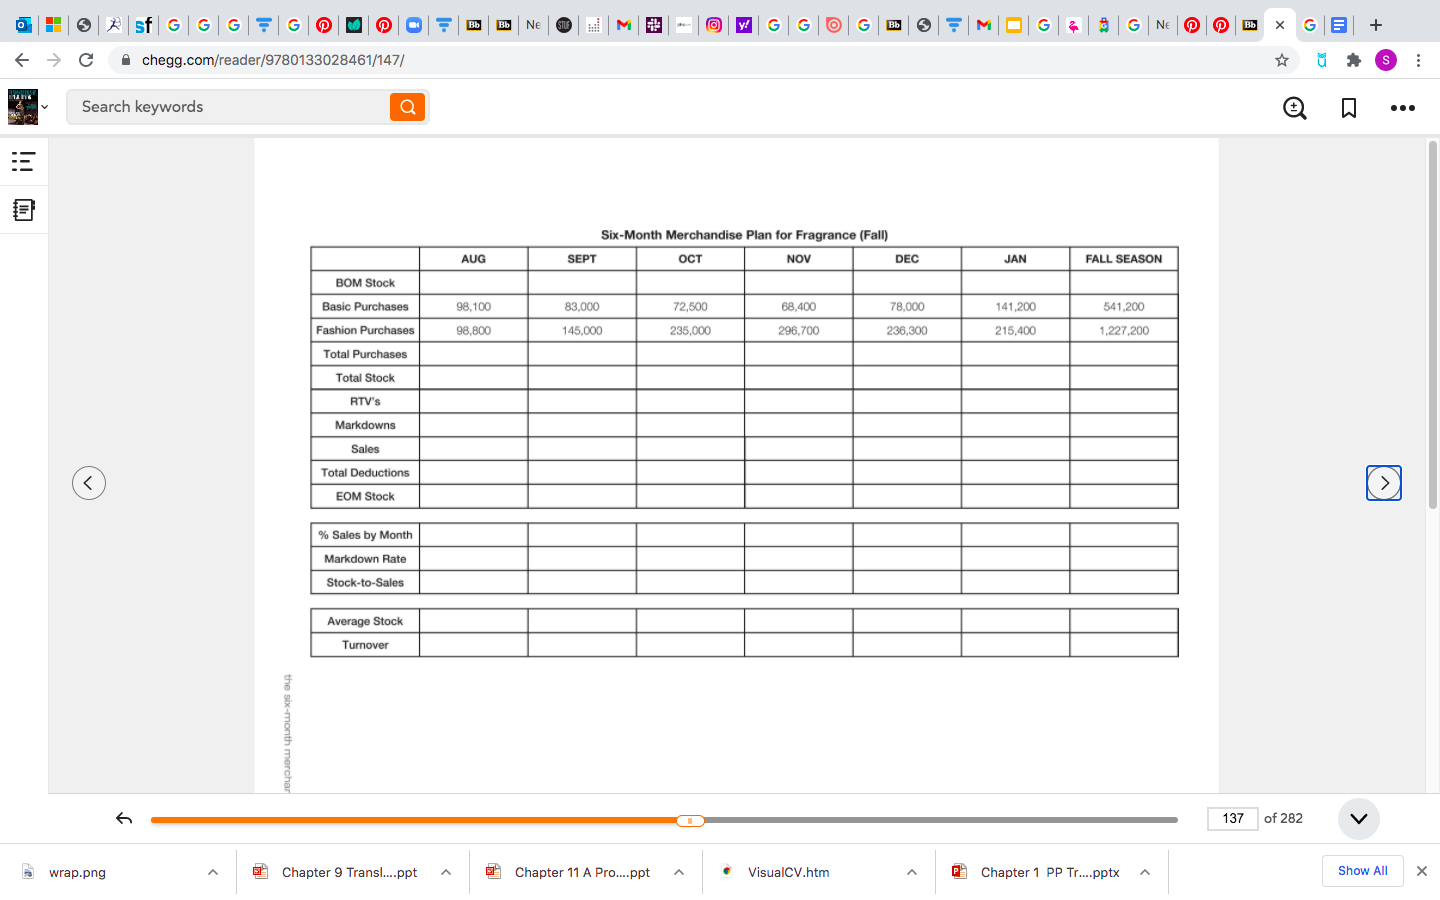Go back in browser history
Image resolution: width=1440 pixels, height=900 pixels.
(x=22, y=60)
